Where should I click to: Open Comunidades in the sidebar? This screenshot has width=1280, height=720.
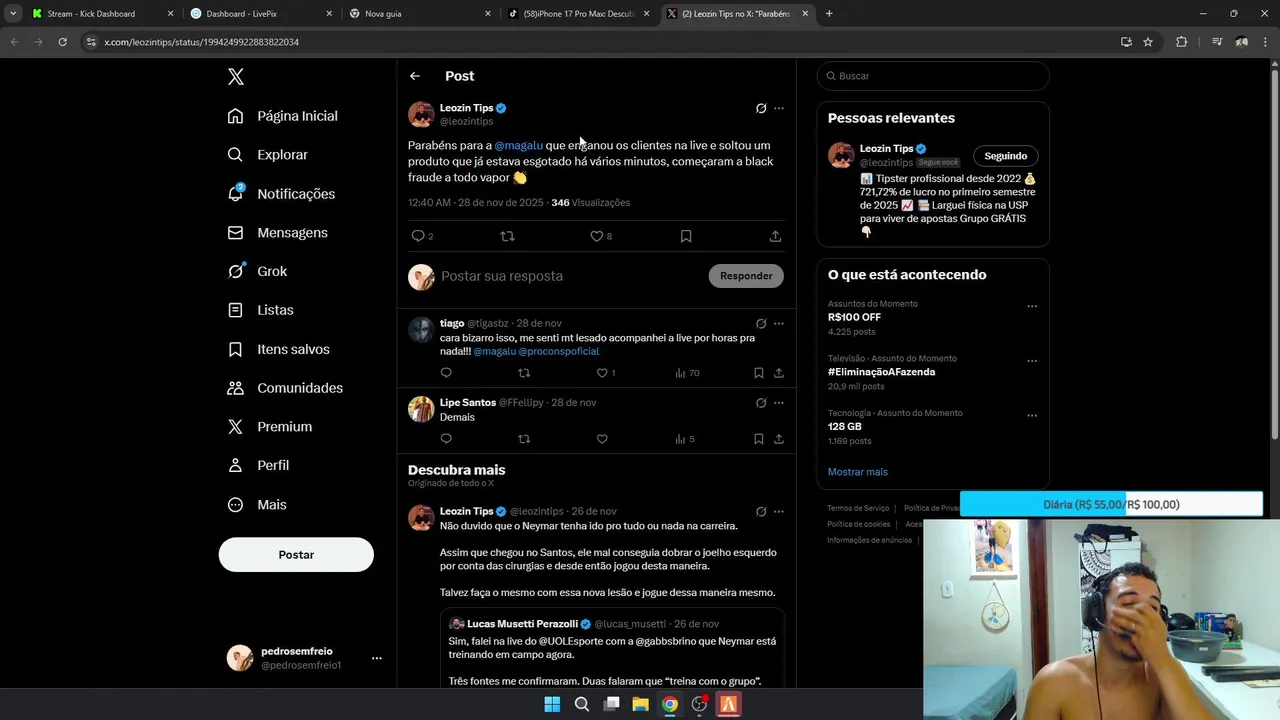tap(285, 388)
